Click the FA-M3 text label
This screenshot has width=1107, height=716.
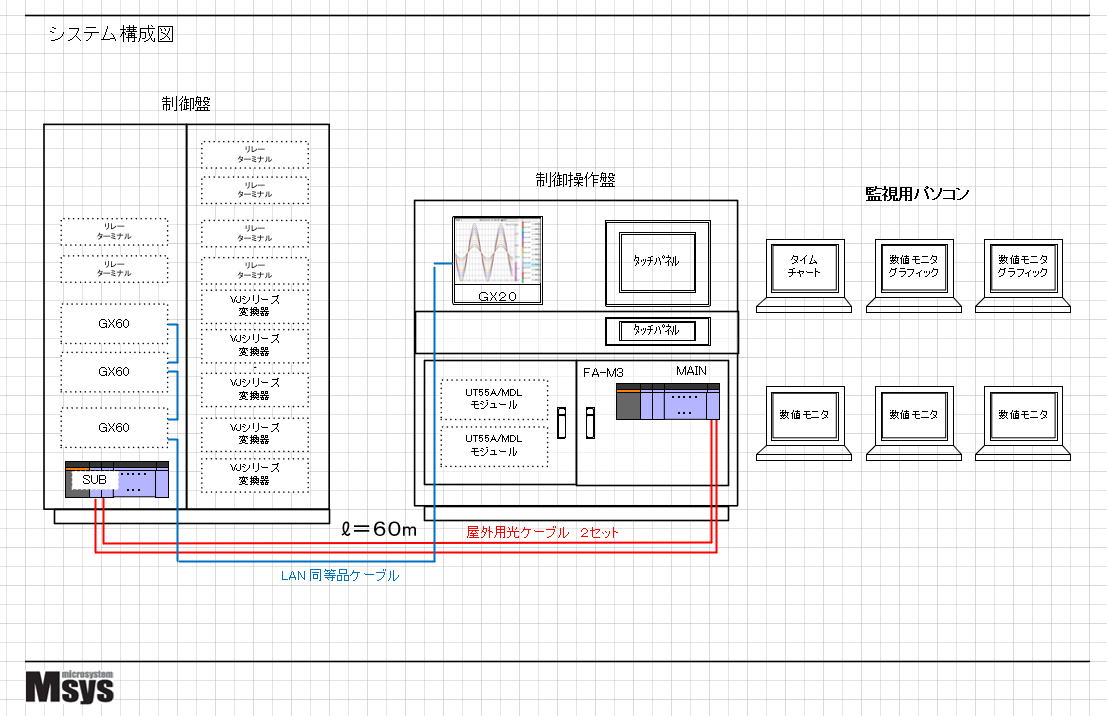point(603,373)
